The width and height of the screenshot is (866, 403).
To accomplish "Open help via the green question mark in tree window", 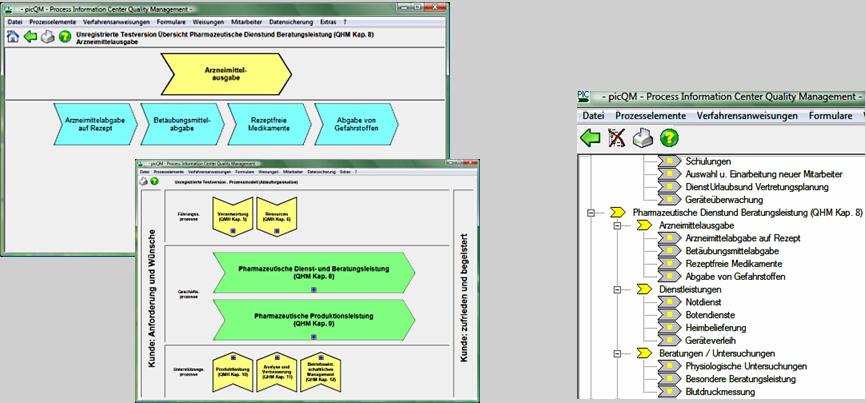I will point(669,138).
